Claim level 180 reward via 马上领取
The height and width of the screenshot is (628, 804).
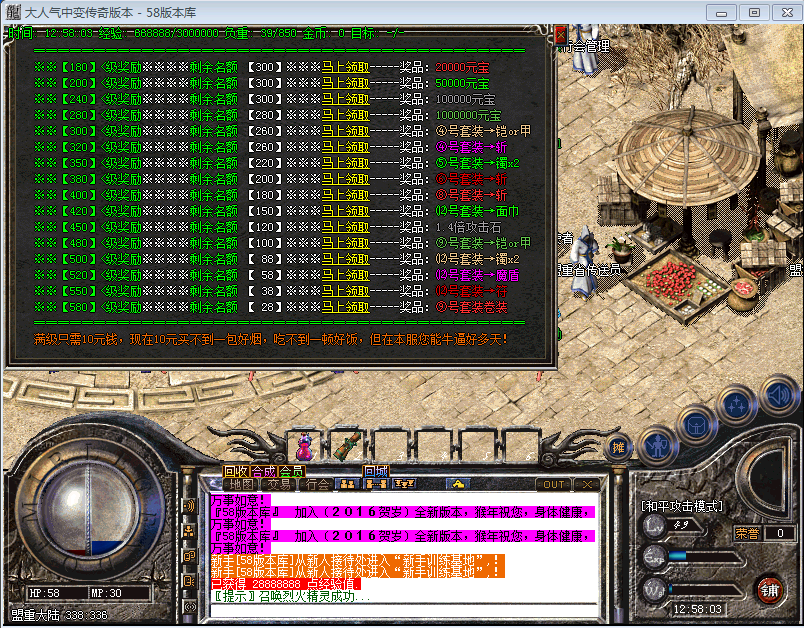(x=346, y=67)
